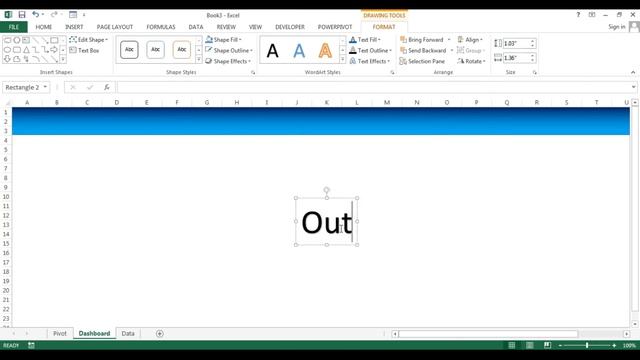Switch to the DATA ribbon tab
The width and height of the screenshot is (640, 360).
[x=196, y=27]
